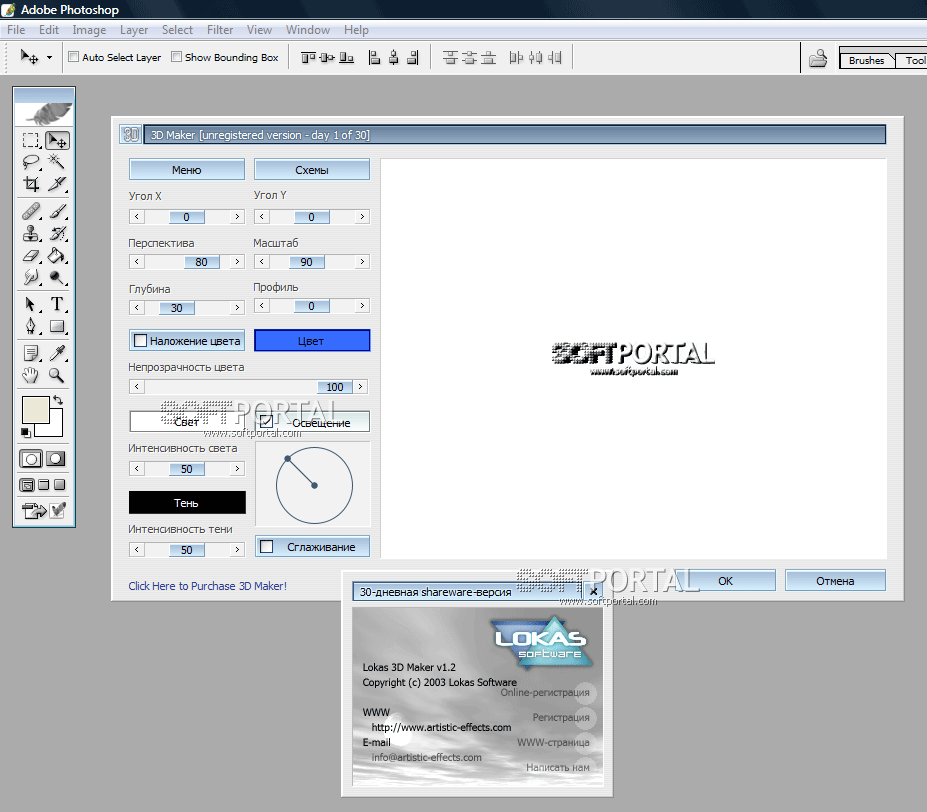Increase Интенсивность тени with right arrow
This screenshot has width=927, height=812.
pos(237,549)
